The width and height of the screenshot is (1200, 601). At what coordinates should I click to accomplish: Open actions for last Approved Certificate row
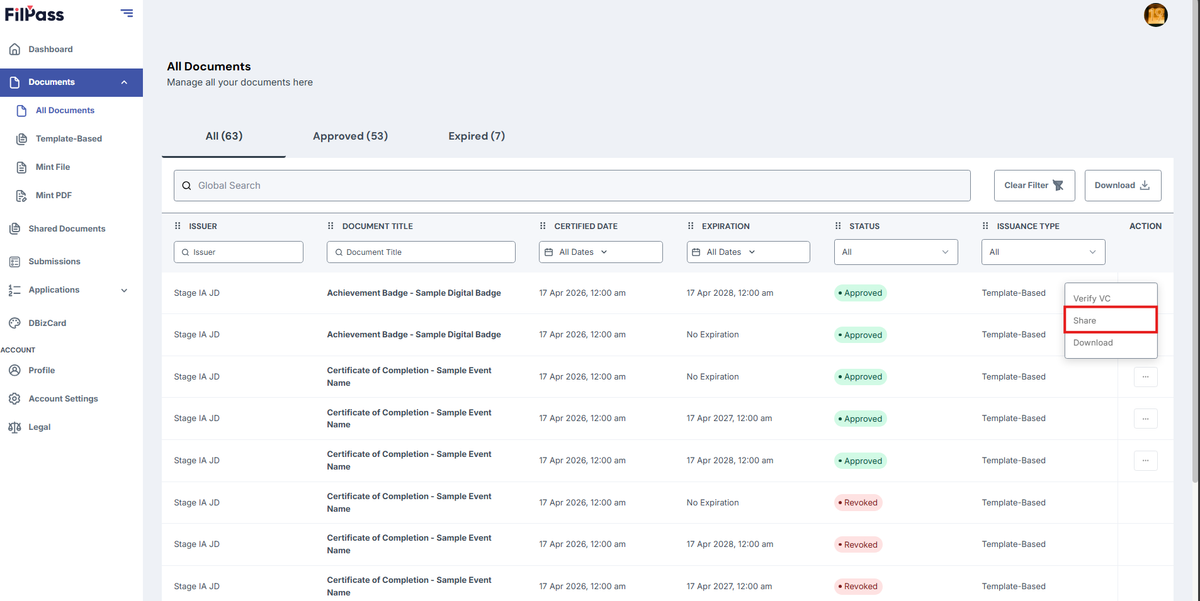click(1146, 461)
